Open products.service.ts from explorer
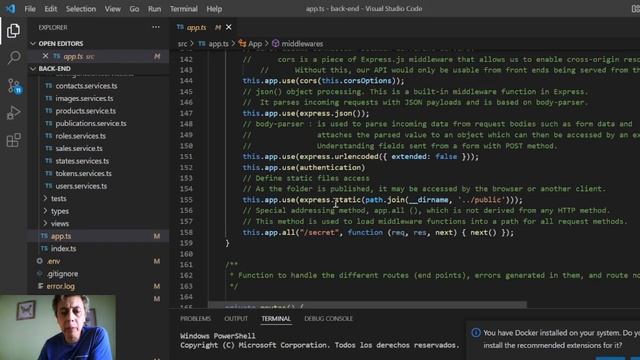This screenshot has width=640, height=360. [86, 111]
